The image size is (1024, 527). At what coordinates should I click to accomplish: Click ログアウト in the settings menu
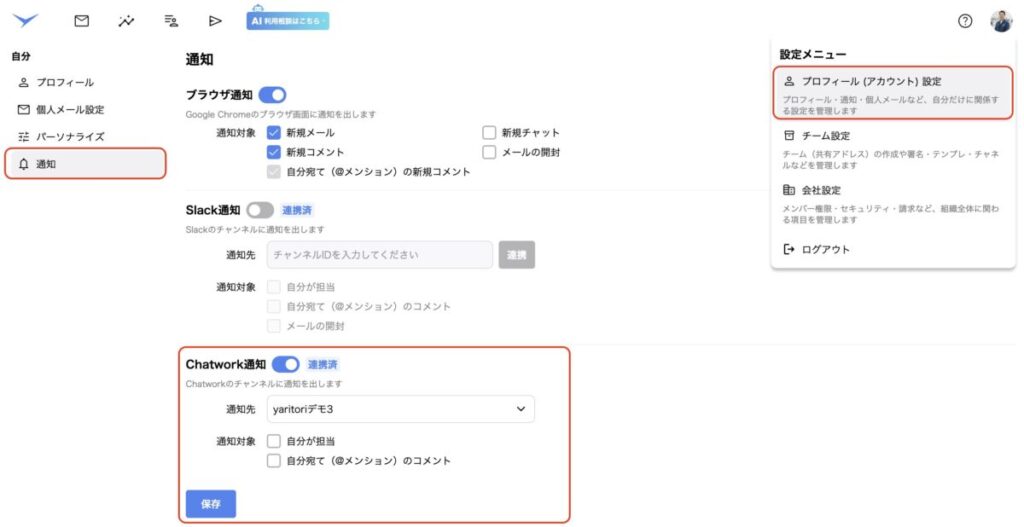pyautogui.click(x=825, y=249)
